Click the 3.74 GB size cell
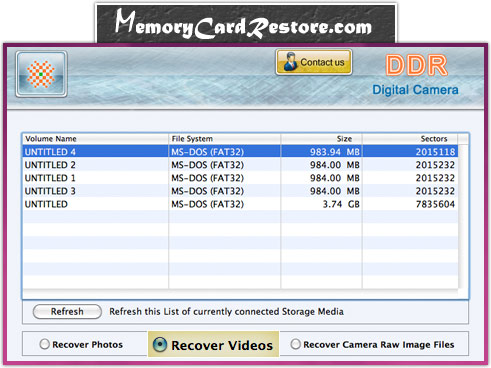The image size is (491, 368). click(x=341, y=204)
